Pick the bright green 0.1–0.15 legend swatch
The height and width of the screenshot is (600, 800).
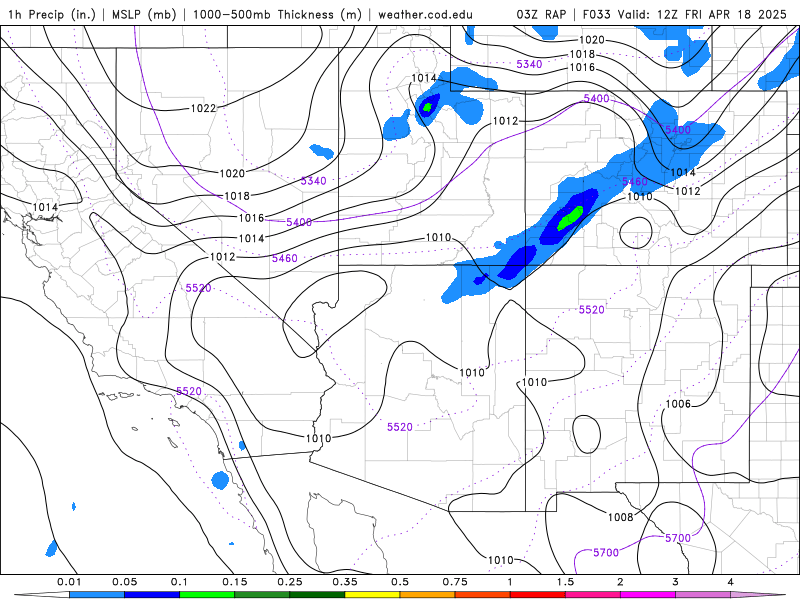pos(207,595)
